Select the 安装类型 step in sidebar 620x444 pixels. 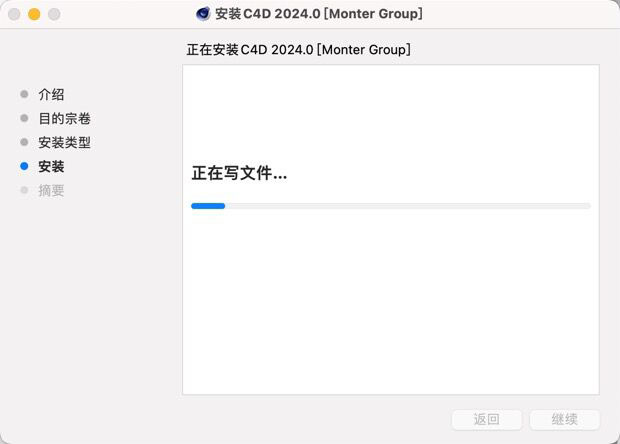(x=64, y=142)
